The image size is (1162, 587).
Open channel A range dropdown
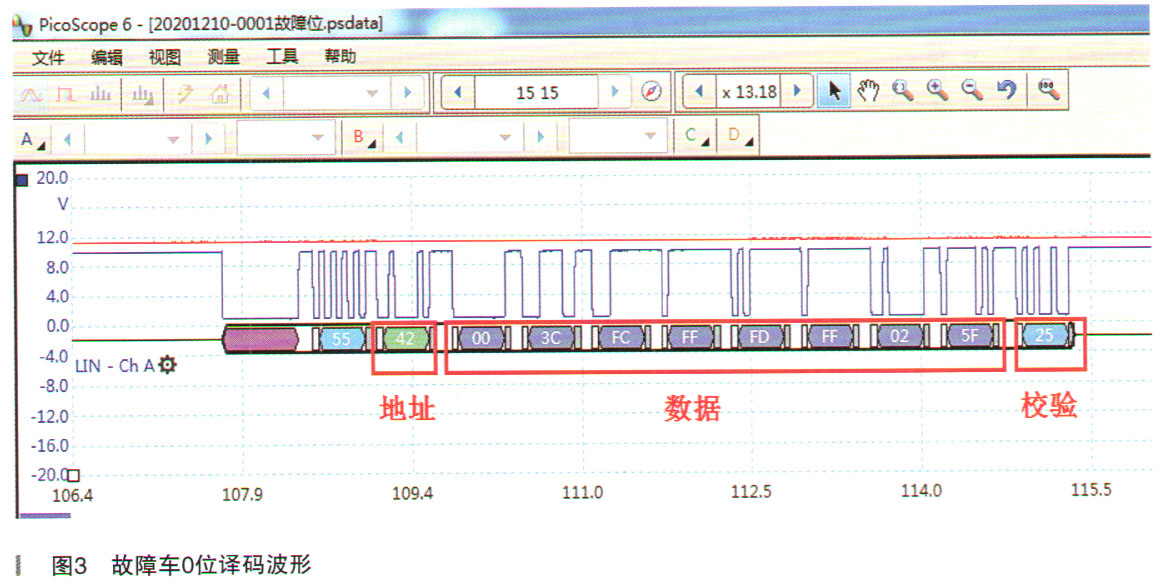pos(173,139)
